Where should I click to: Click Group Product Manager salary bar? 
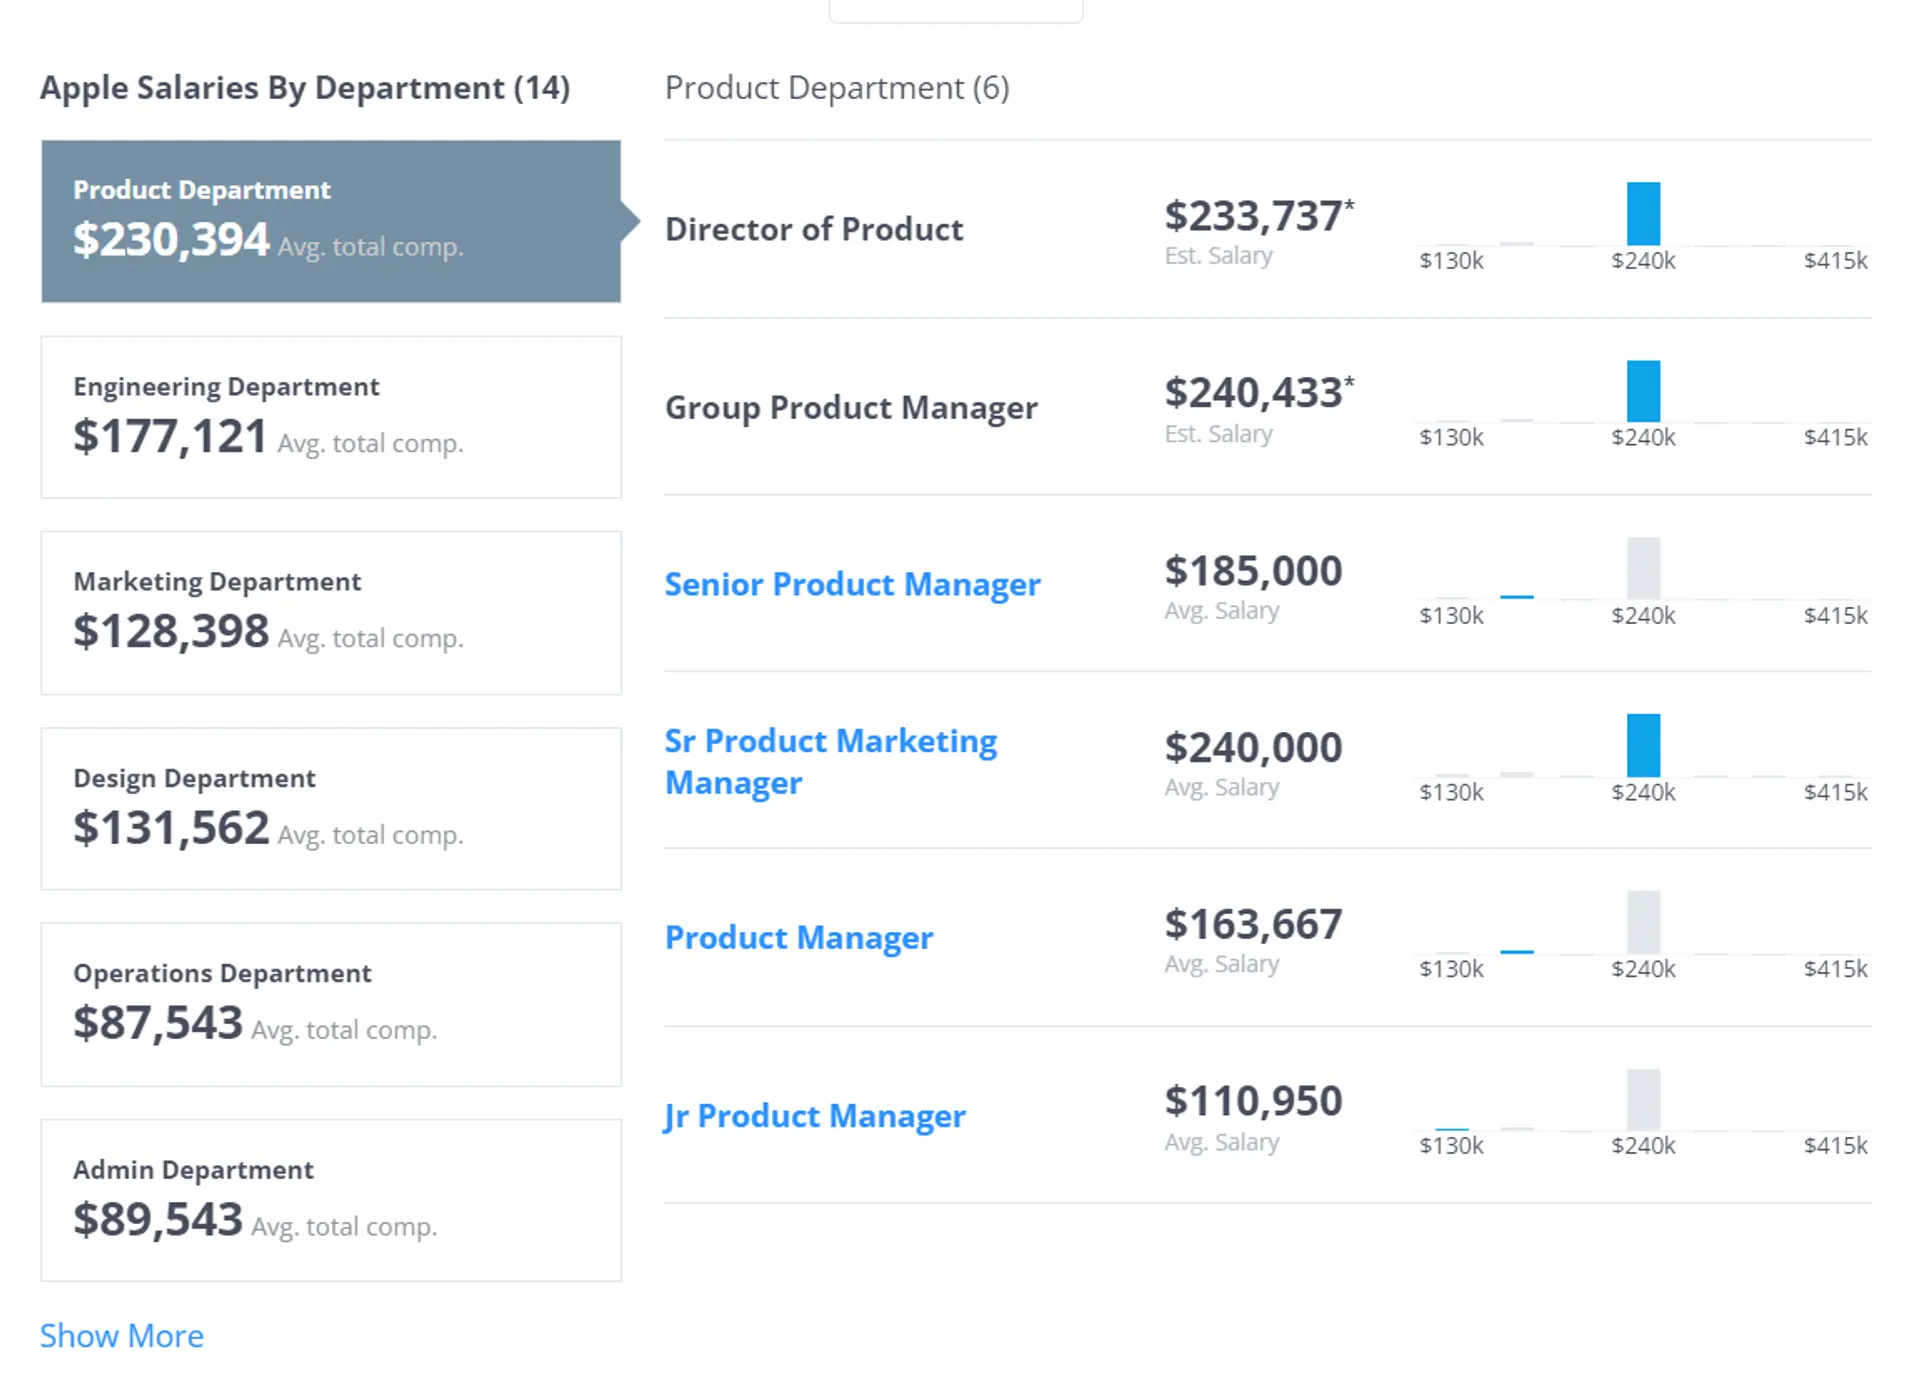click(x=1643, y=391)
